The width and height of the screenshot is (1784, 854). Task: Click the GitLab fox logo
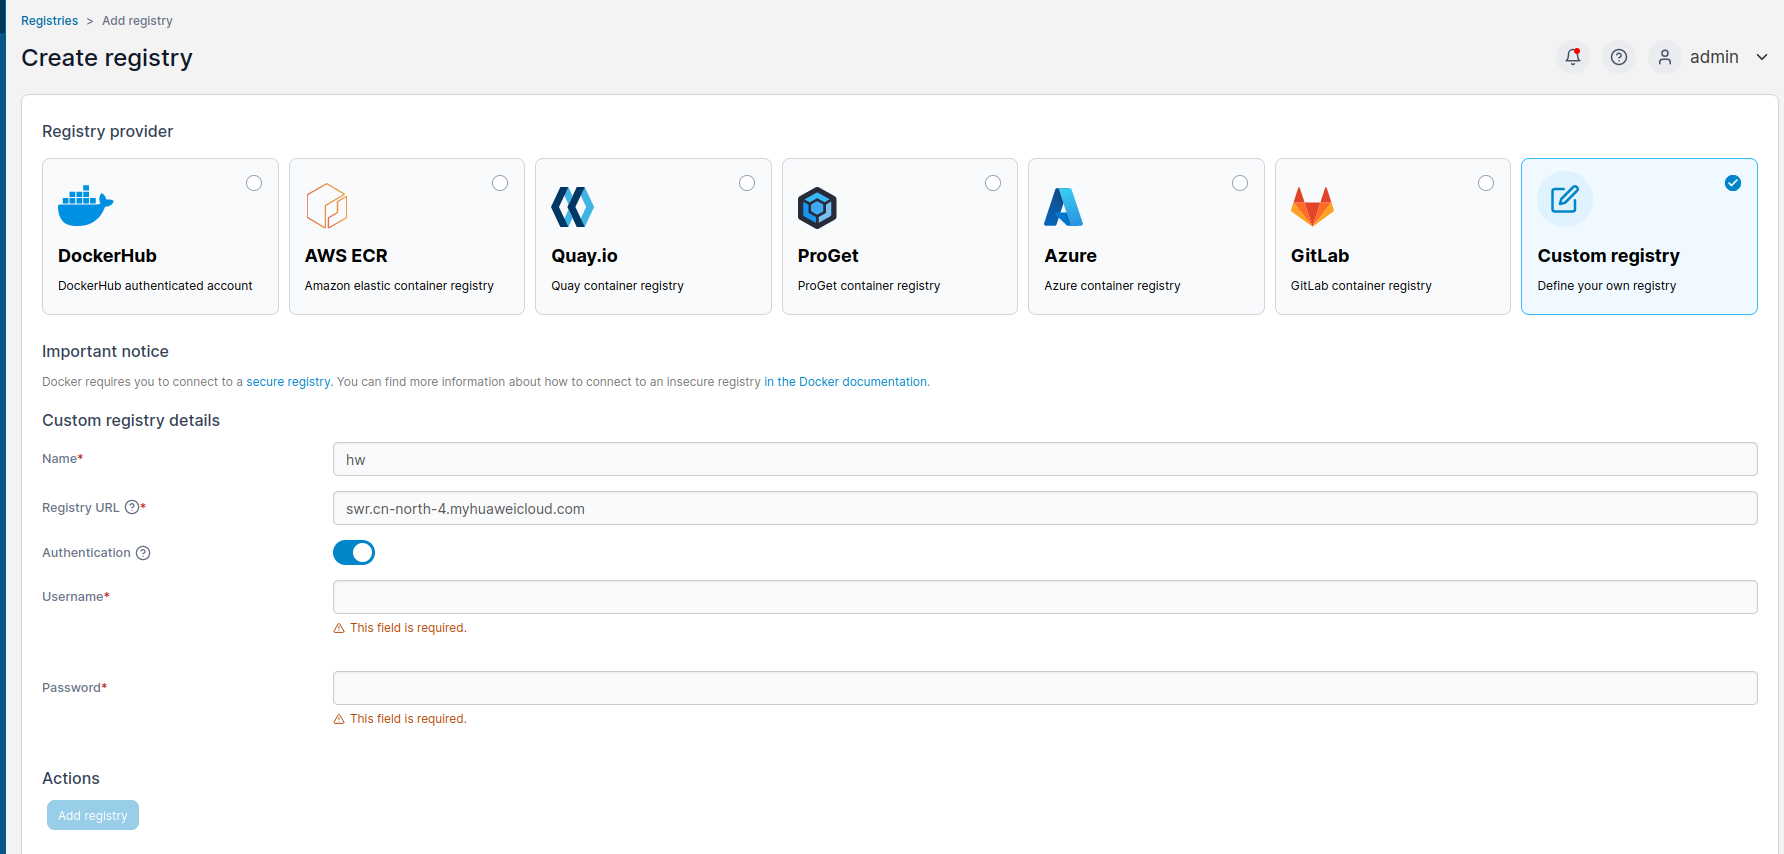click(1312, 207)
